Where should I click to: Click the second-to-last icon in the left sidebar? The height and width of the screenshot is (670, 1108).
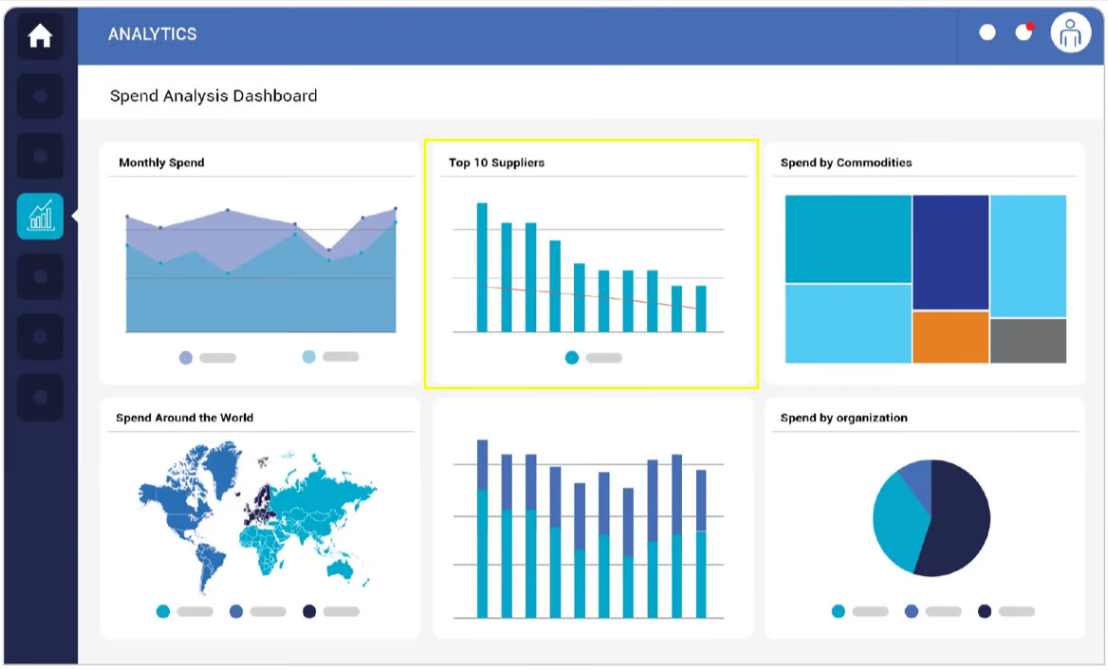40,335
